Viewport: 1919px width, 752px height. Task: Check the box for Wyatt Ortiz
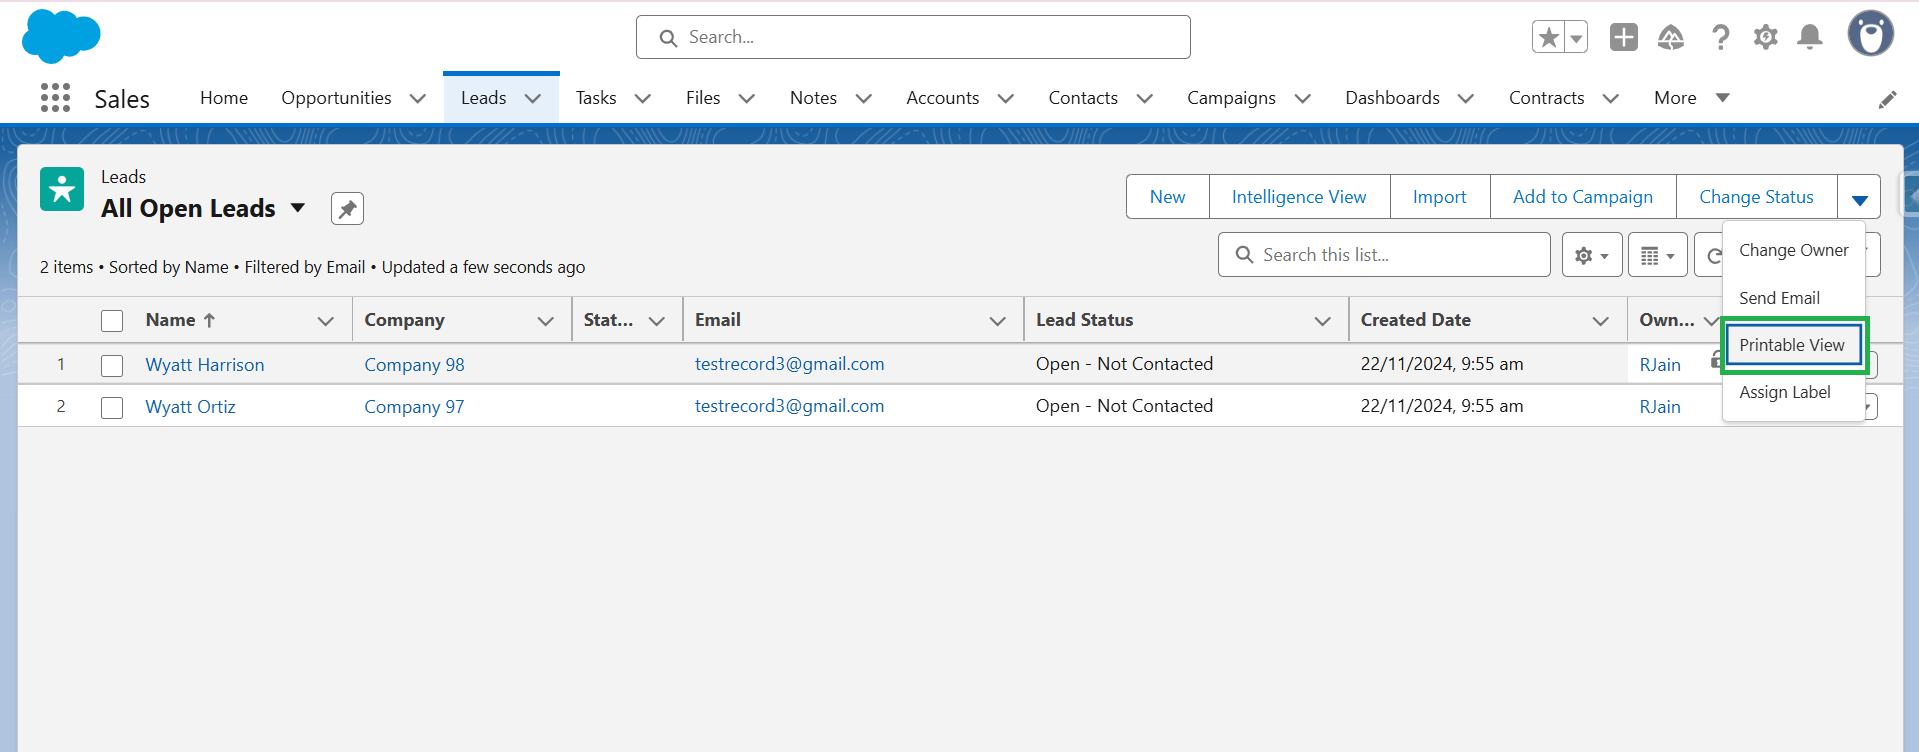tap(112, 408)
